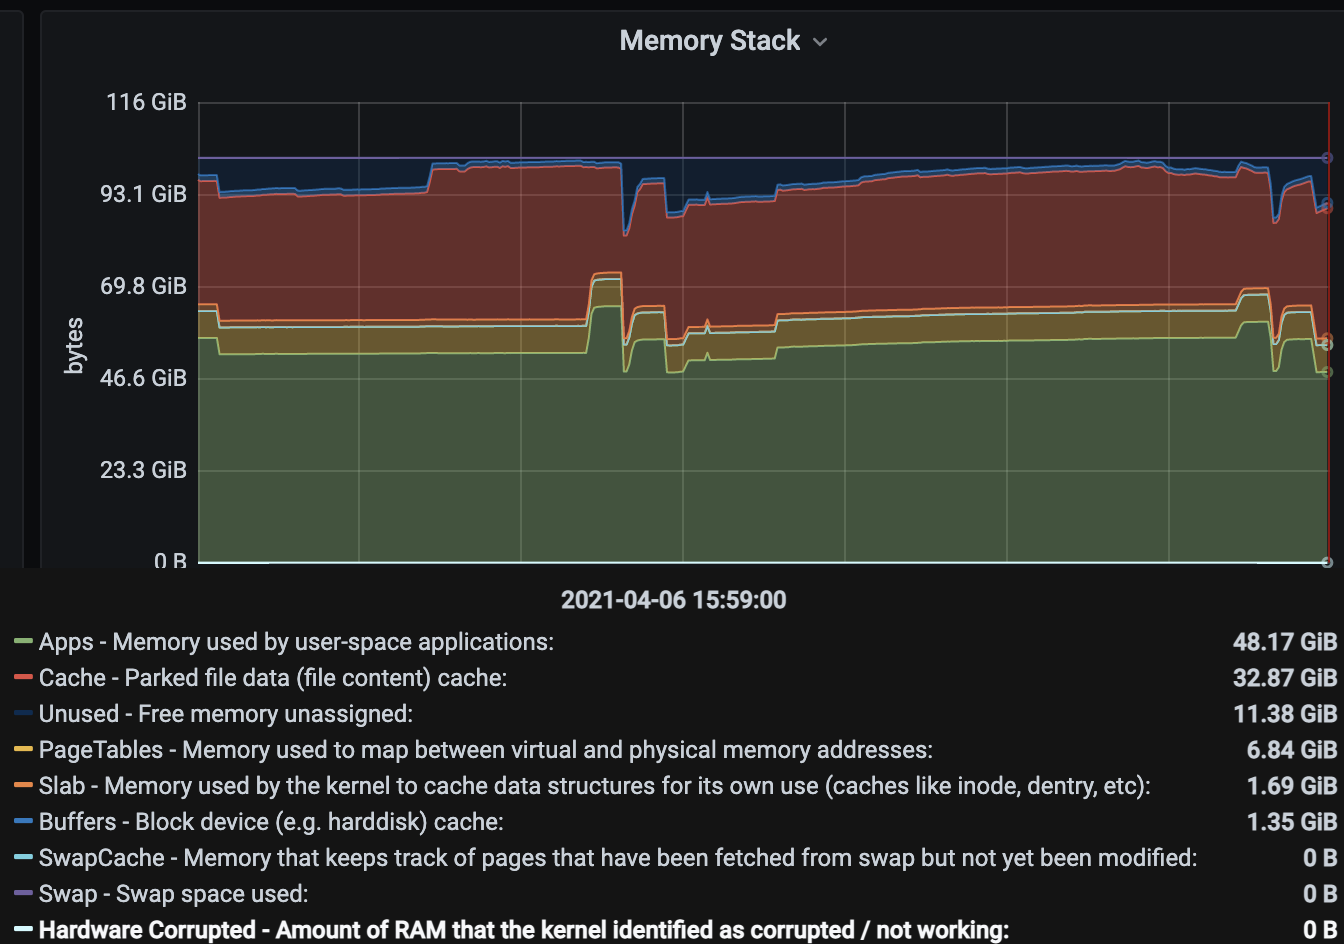The image size is (1344, 944).
Task: Click the 69.8 GiB y-axis label
Action: [143, 286]
